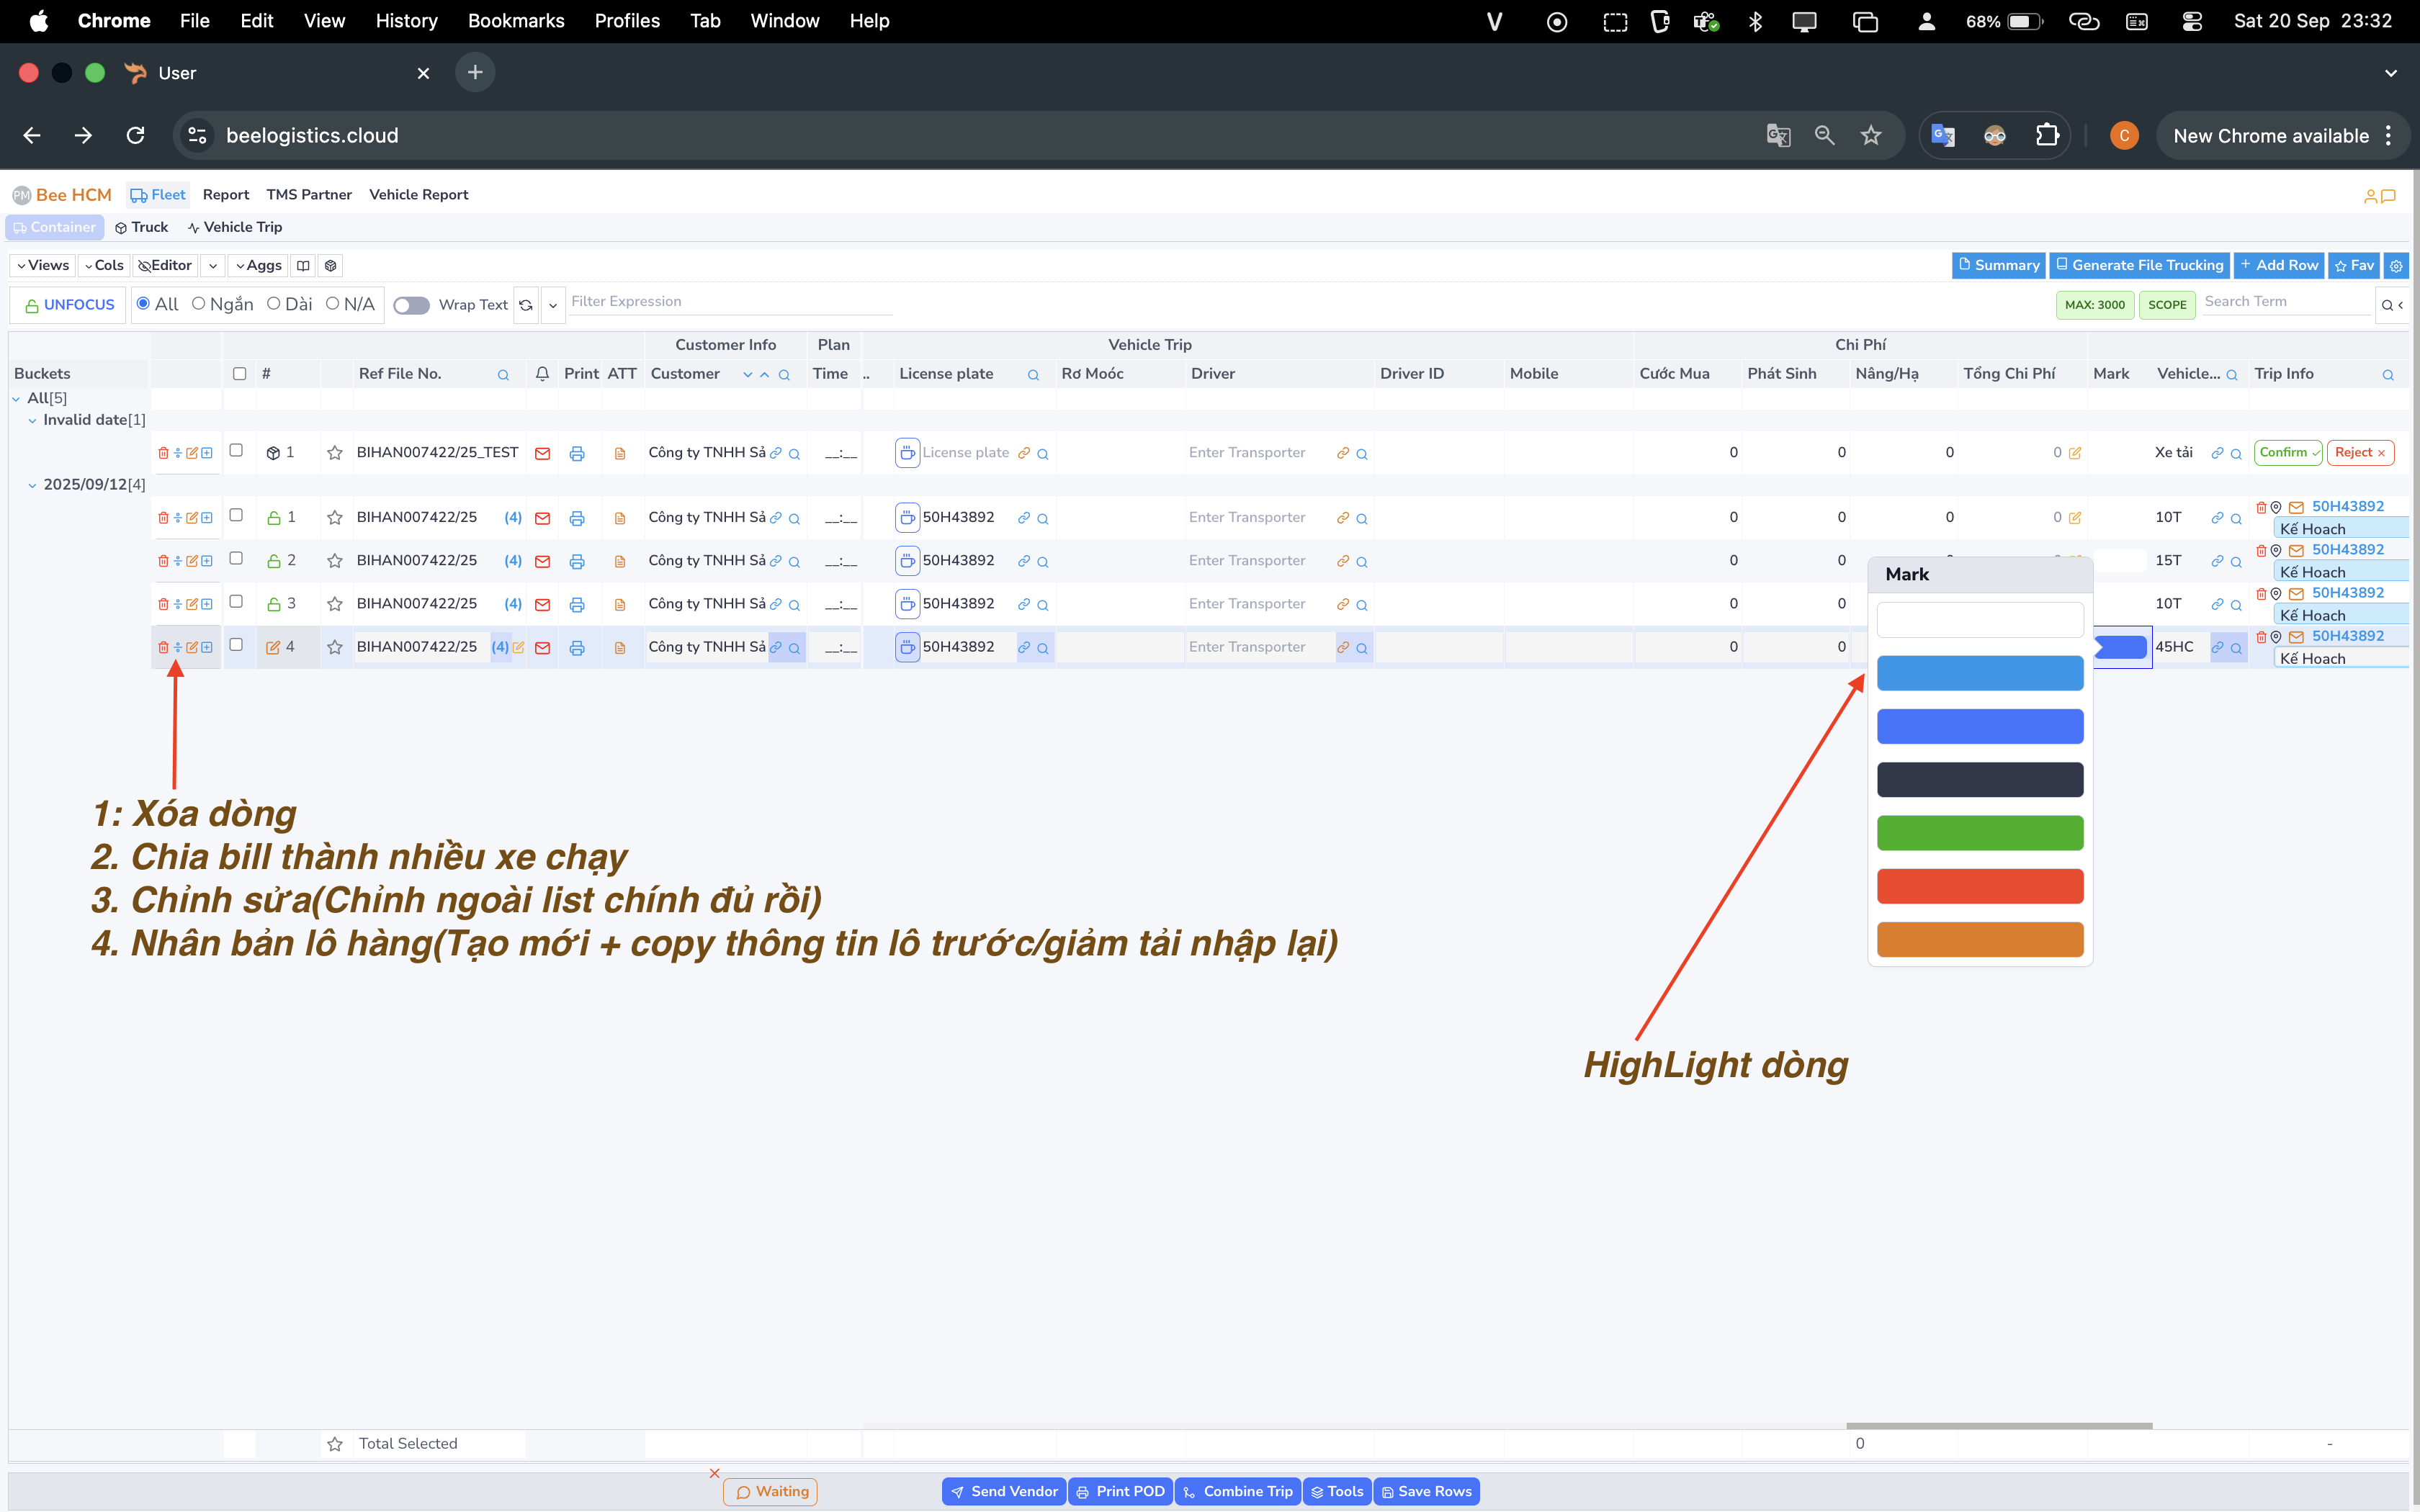Screen dimensions: 2420x1512
Task: Open the Aggs dropdown
Action: [259, 265]
